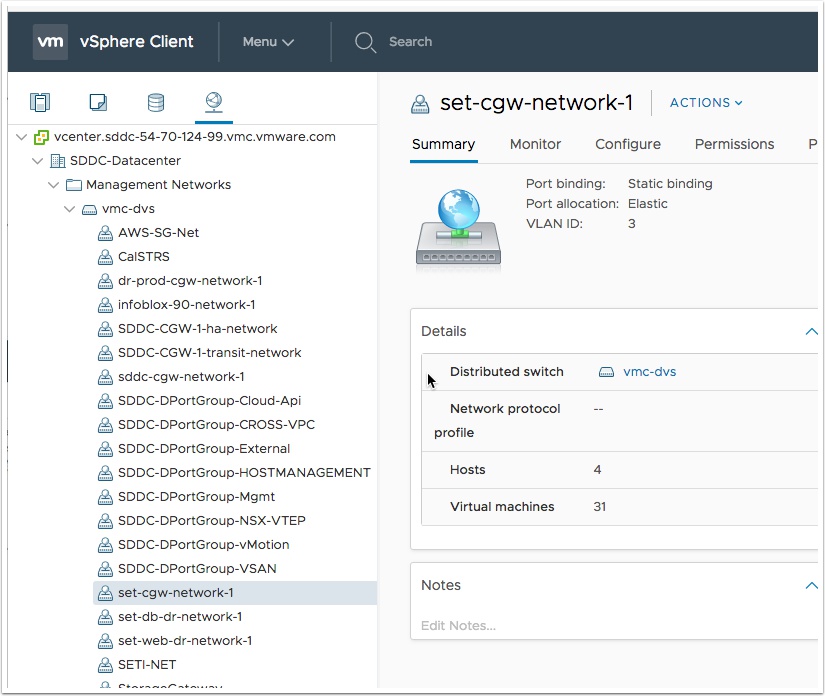The image size is (825, 696).
Task: Open the vmc-dvs distributed switch link
Action: click(x=649, y=372)
